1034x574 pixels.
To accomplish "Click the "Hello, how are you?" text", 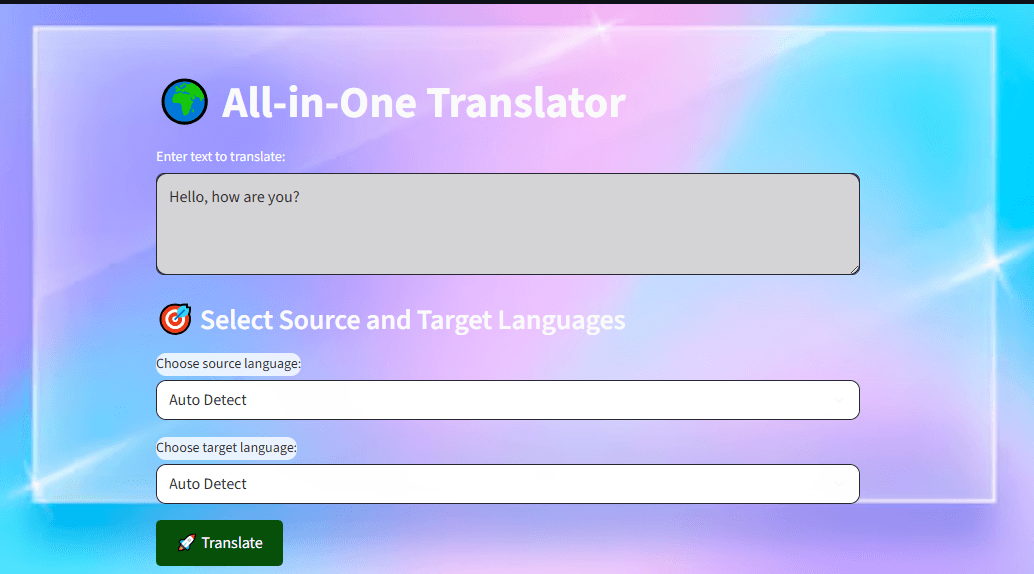I will 234,197.
